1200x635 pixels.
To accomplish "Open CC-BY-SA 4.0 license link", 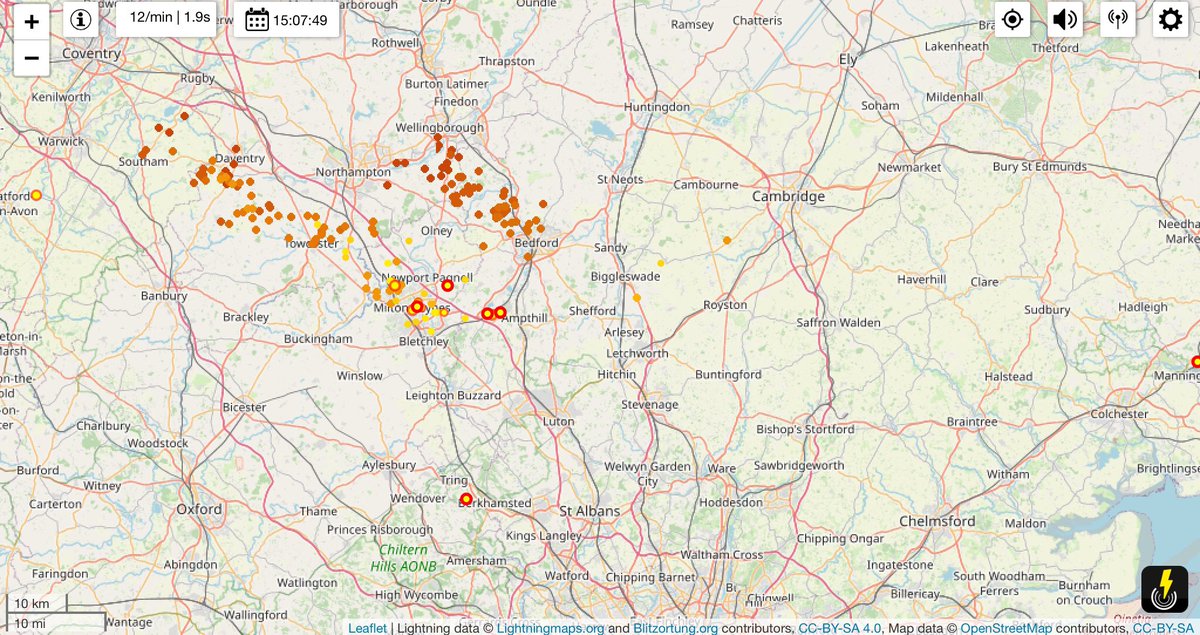I will (840, 628).
